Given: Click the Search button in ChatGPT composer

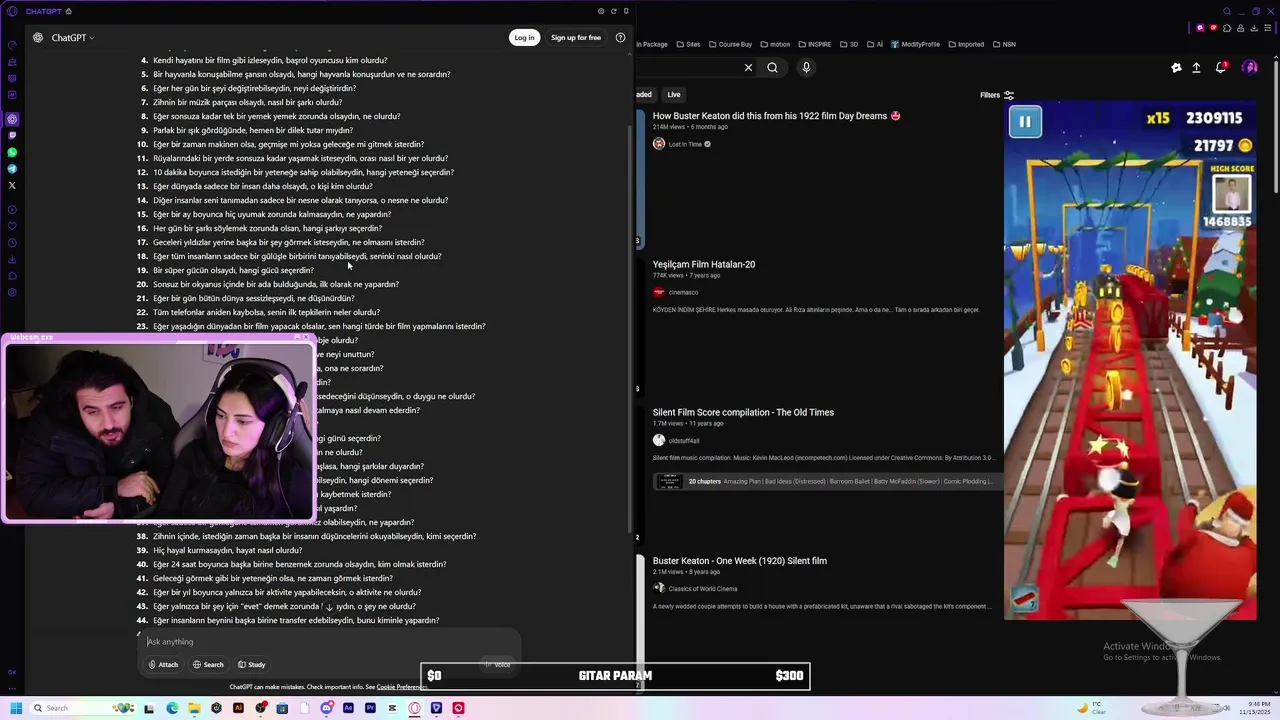Looking at the screenshot, I should (208, 665).
